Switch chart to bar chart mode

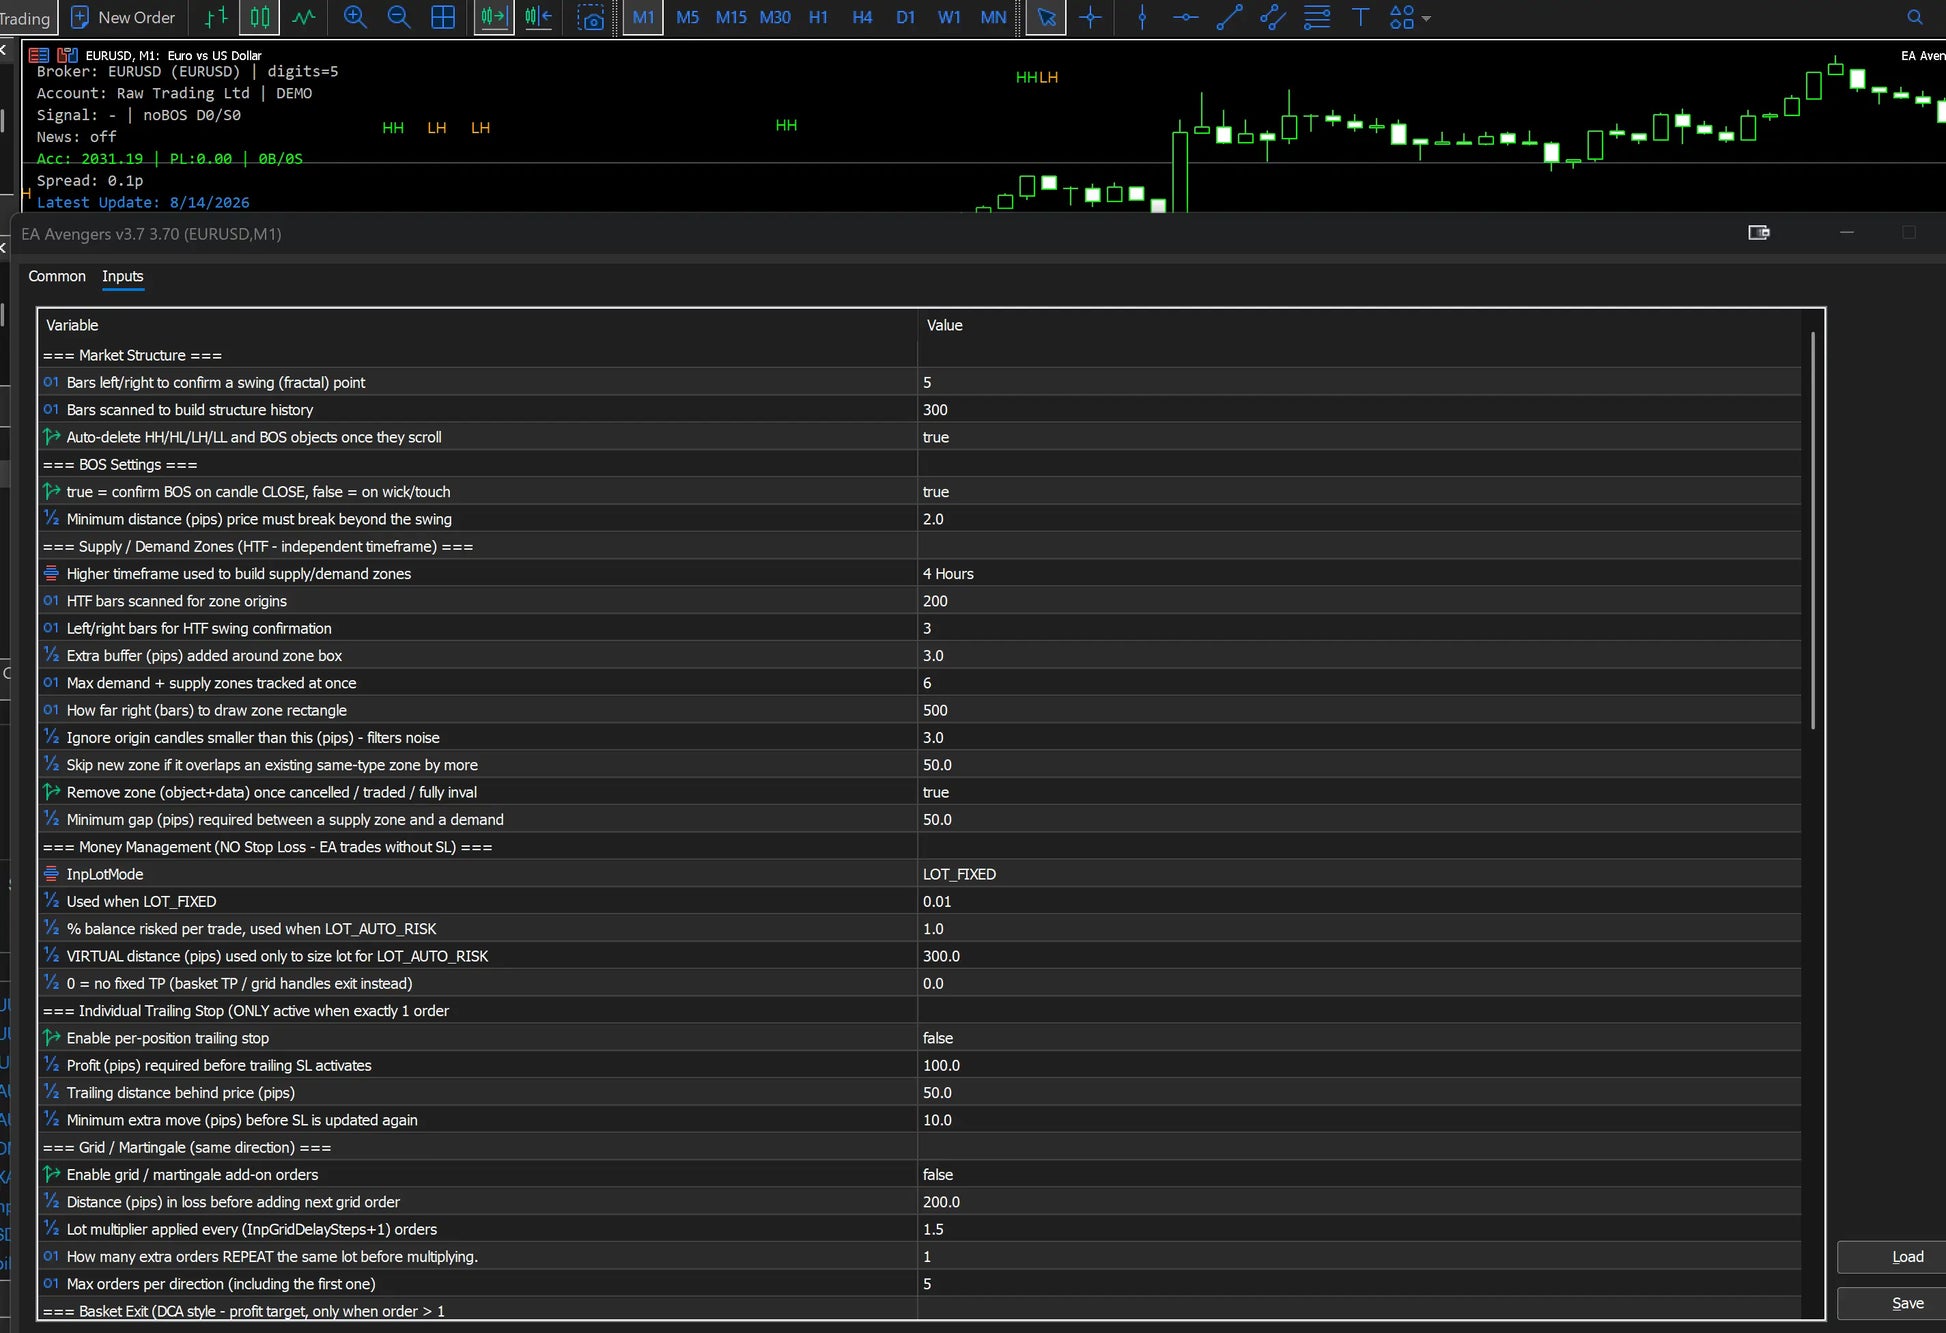coord(216,17)
